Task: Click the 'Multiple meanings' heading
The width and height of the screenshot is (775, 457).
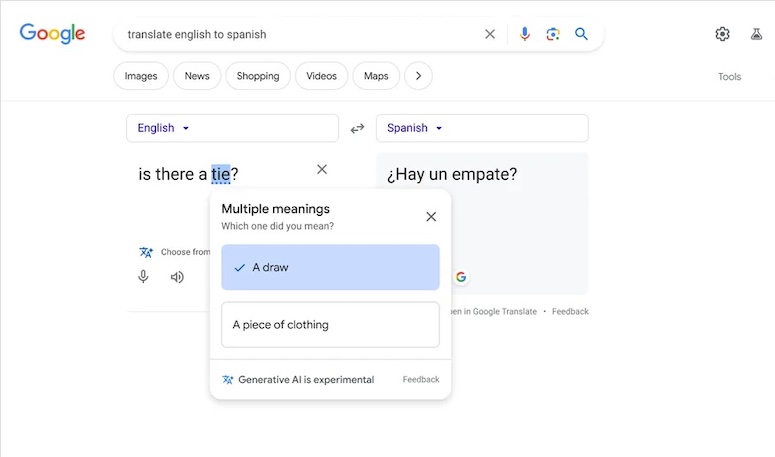Action: tap(275, 208)
